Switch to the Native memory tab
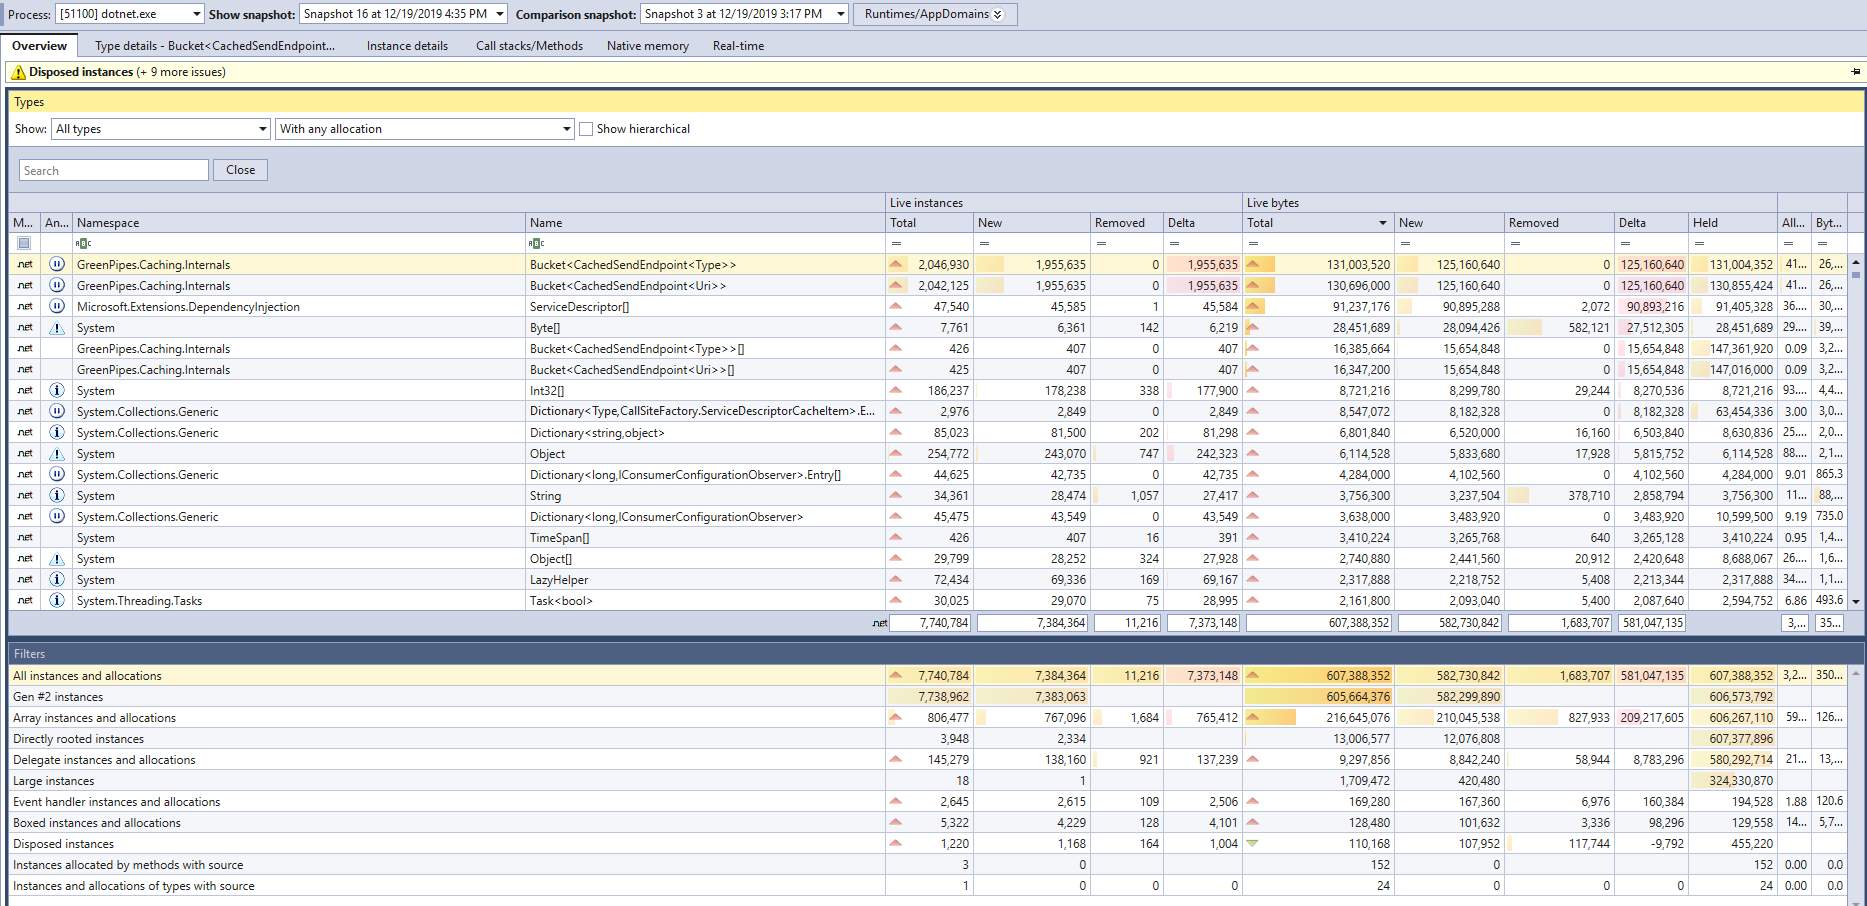This screenshot has width=1867, height=906. (647, 46)
